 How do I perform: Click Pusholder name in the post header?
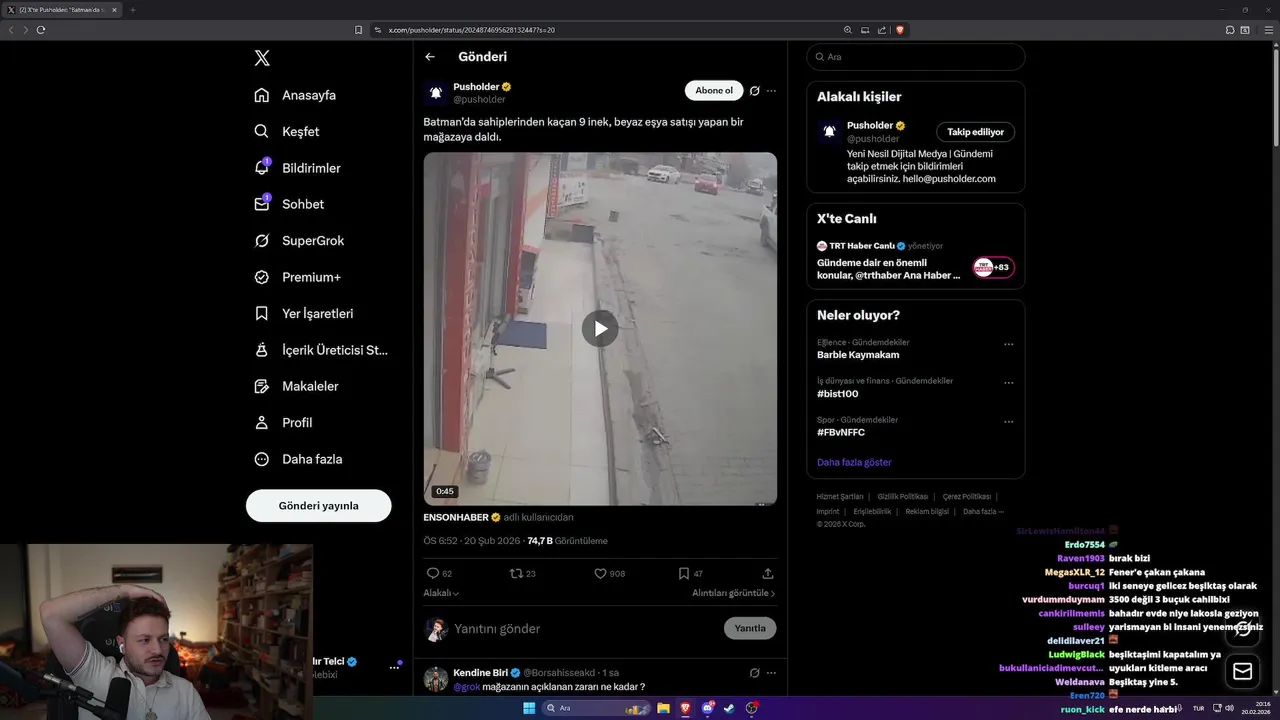tap(476, 87)
